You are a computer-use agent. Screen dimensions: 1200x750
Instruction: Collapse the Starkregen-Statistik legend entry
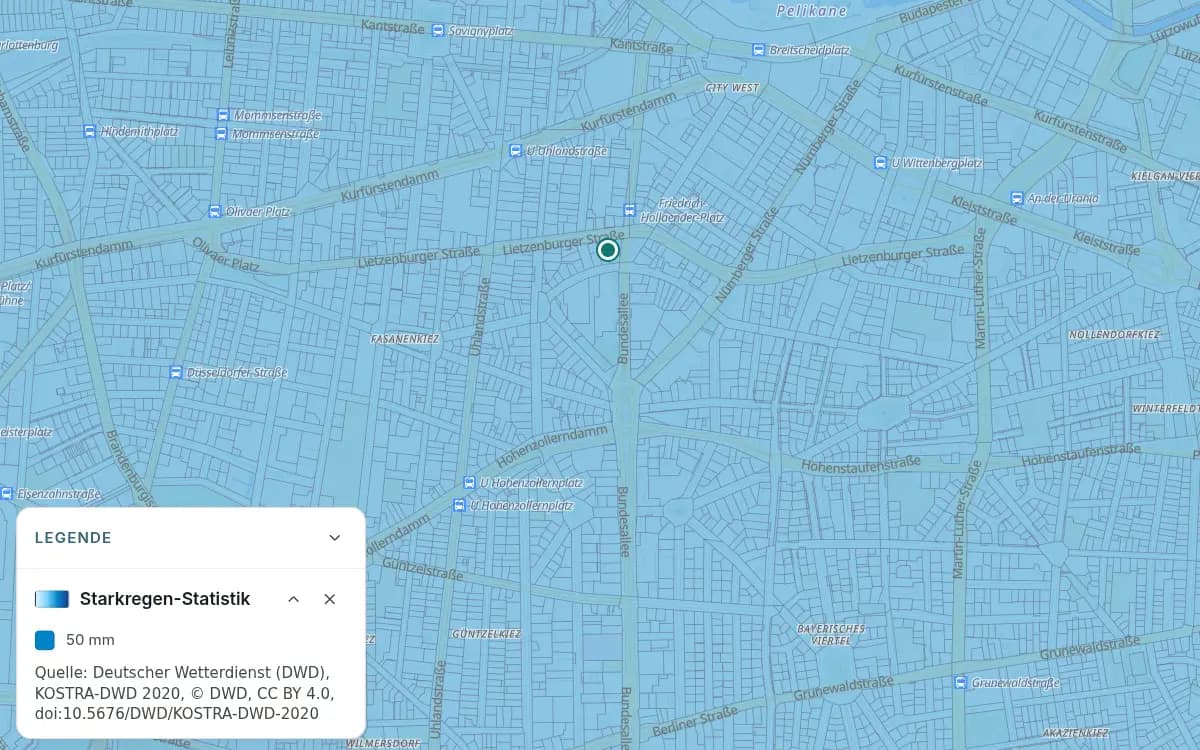coord(293,599)
